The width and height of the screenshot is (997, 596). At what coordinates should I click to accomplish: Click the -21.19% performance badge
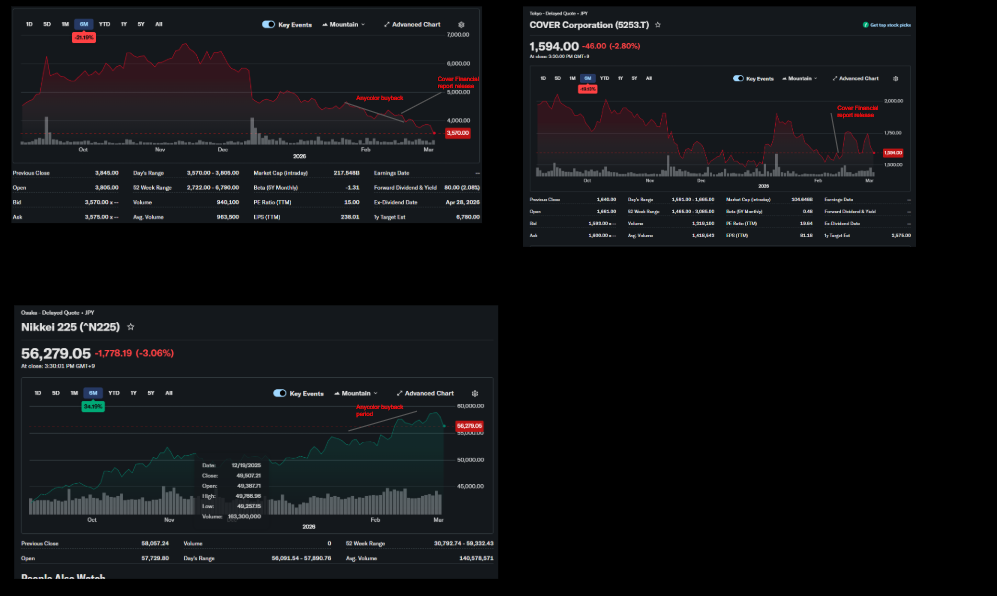tap(84, 38)
